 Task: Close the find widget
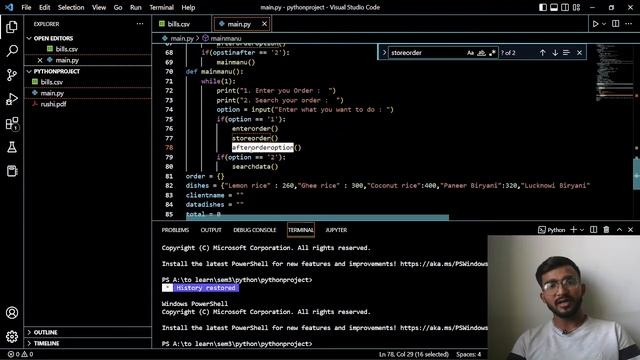pyautogui.click(x=579, y=53)
